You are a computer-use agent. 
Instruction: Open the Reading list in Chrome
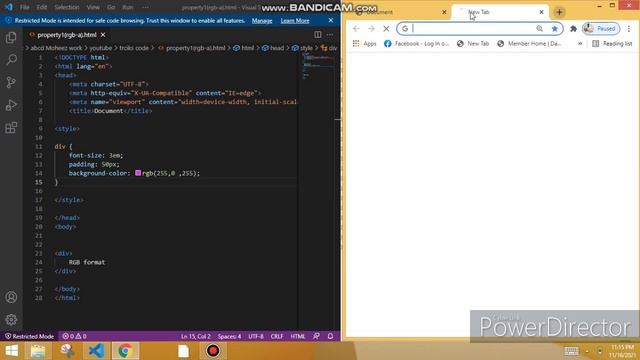612,43
